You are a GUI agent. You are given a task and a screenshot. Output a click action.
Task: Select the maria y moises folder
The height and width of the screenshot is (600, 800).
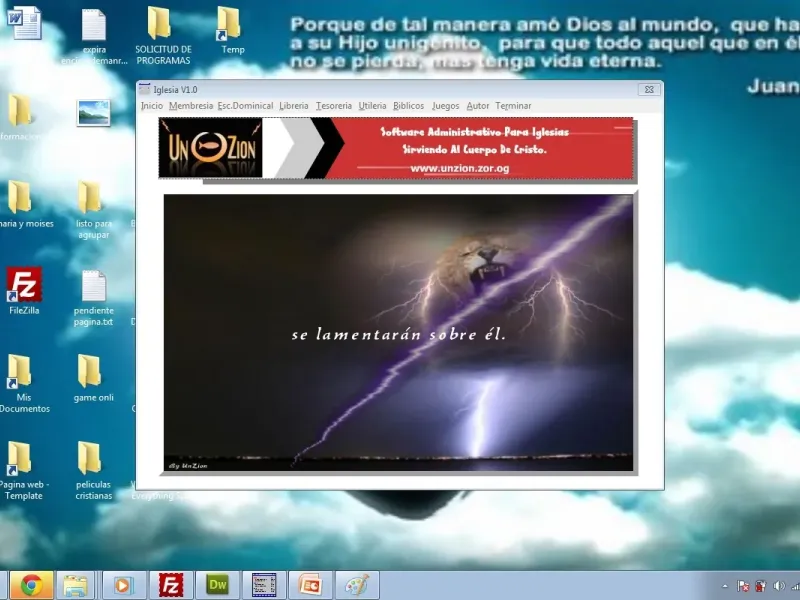(23, 204)
